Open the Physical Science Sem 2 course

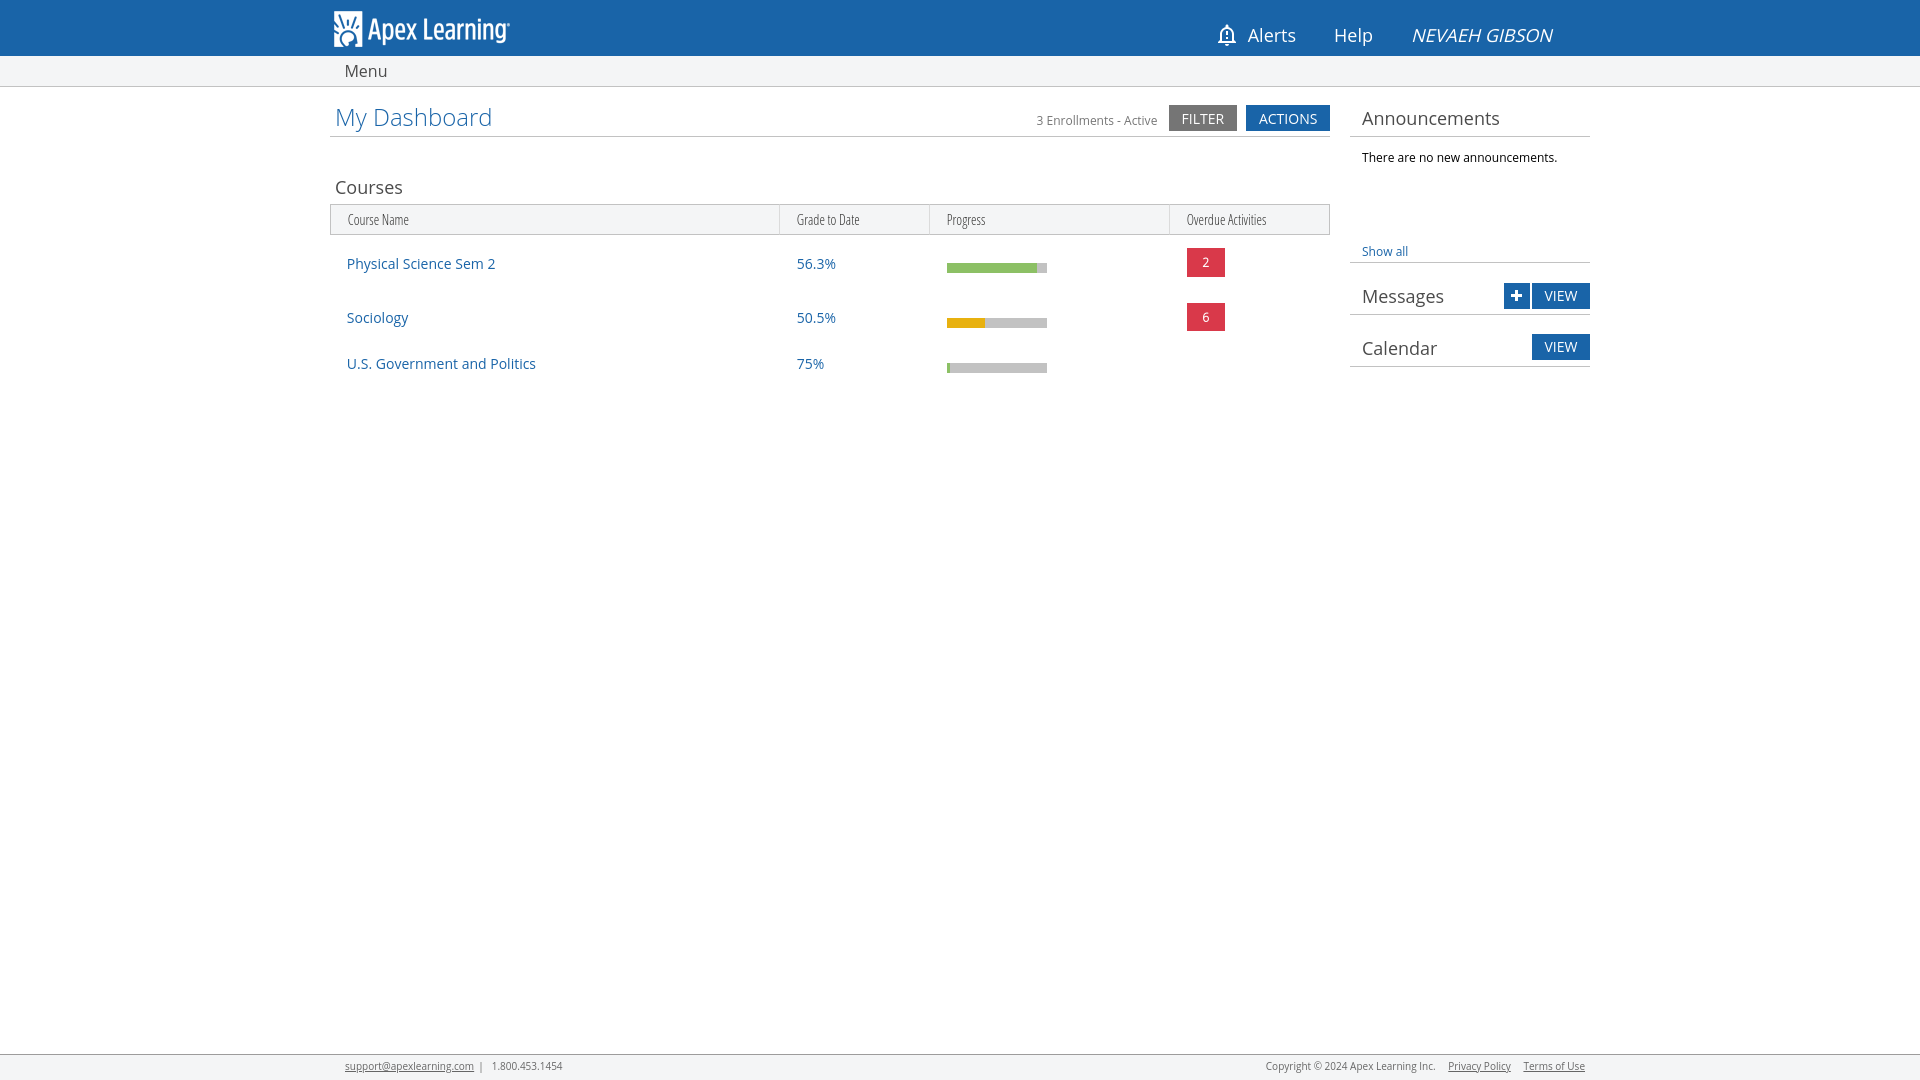(421, 264)
